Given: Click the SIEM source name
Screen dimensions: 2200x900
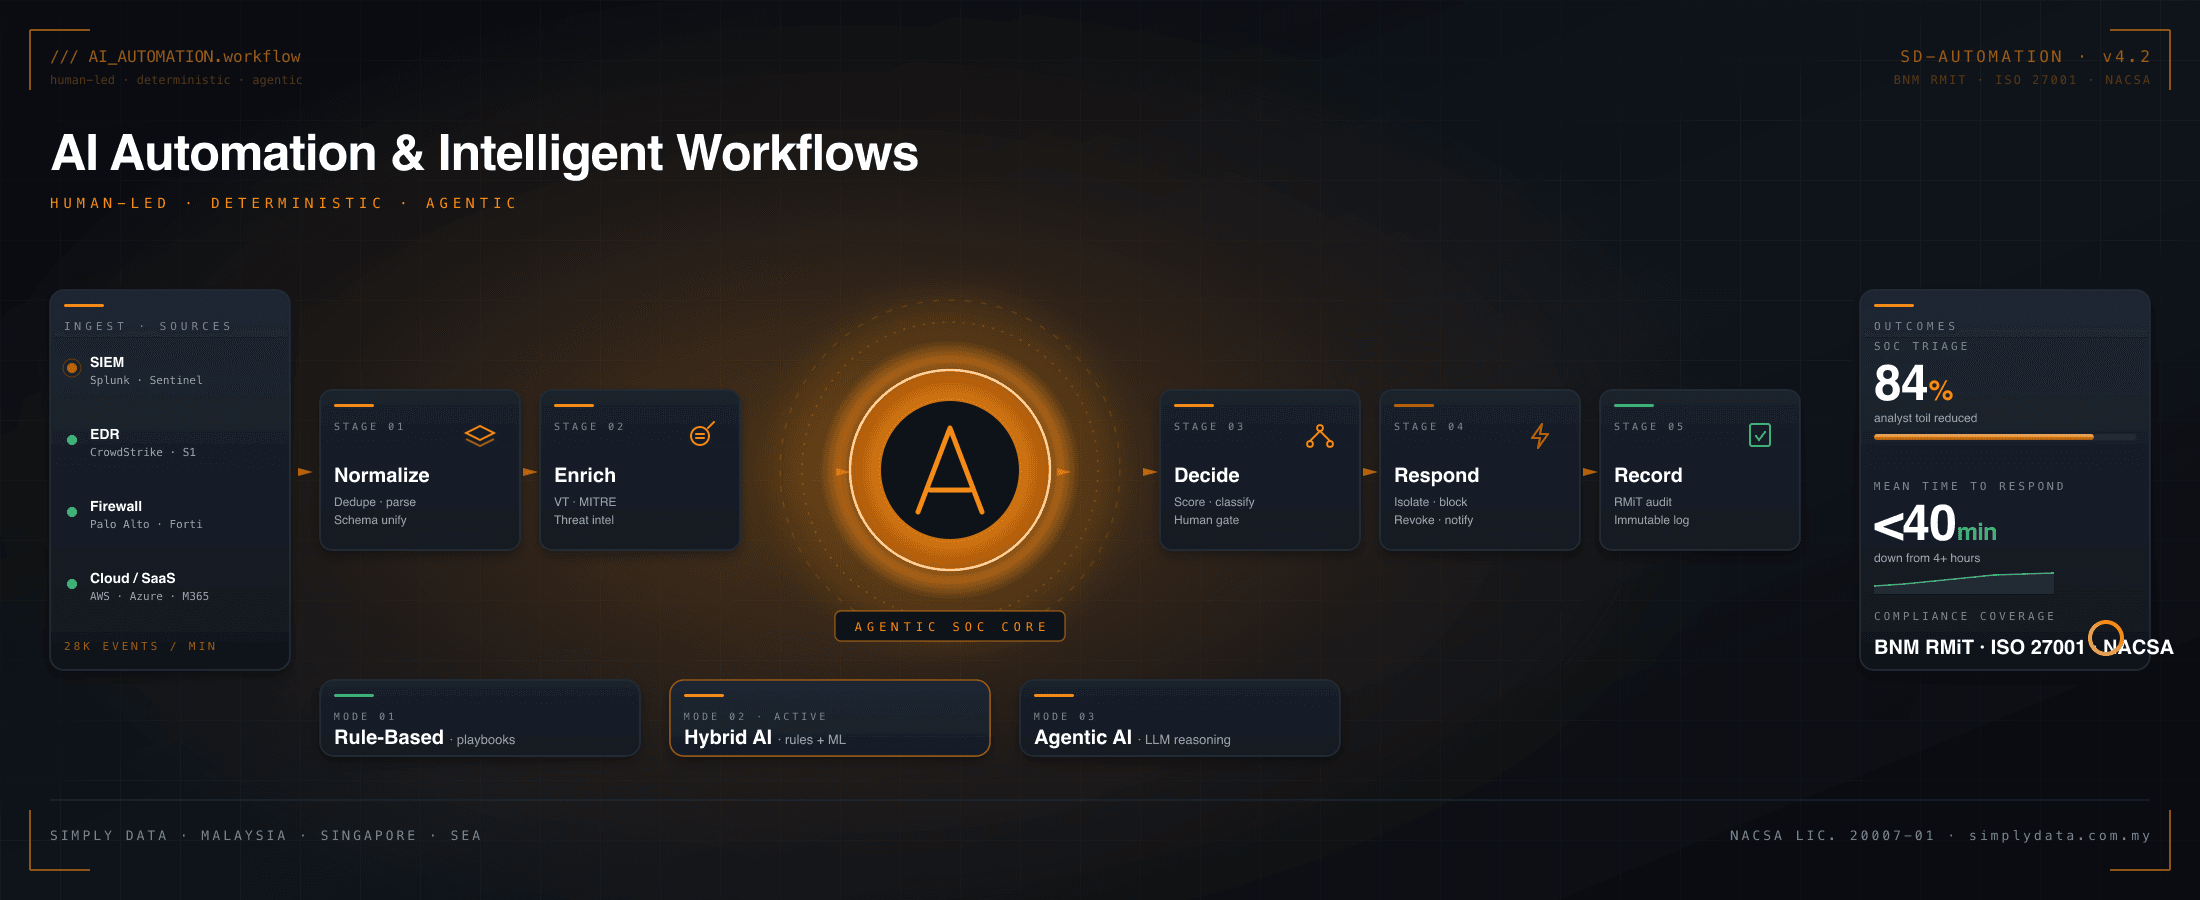Looking at the screenshot, I should (107, 362).
